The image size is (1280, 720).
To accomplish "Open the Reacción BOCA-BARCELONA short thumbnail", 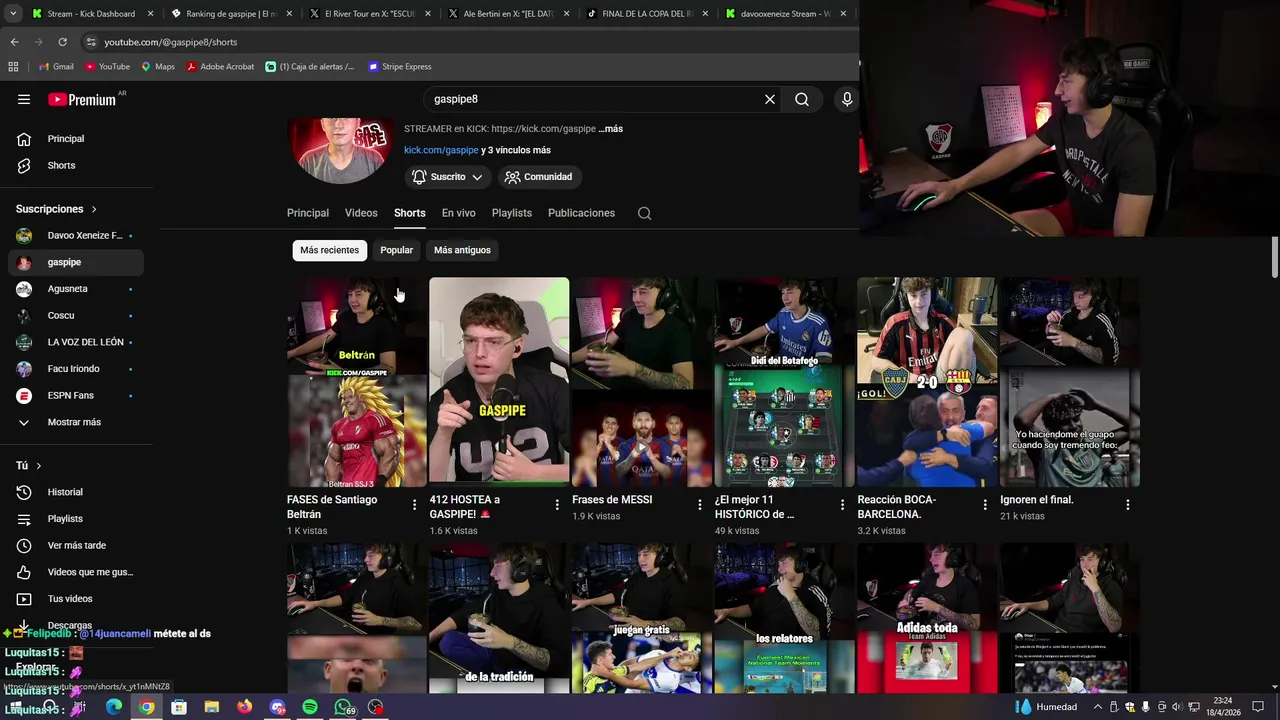I will [x=927, y=382].
